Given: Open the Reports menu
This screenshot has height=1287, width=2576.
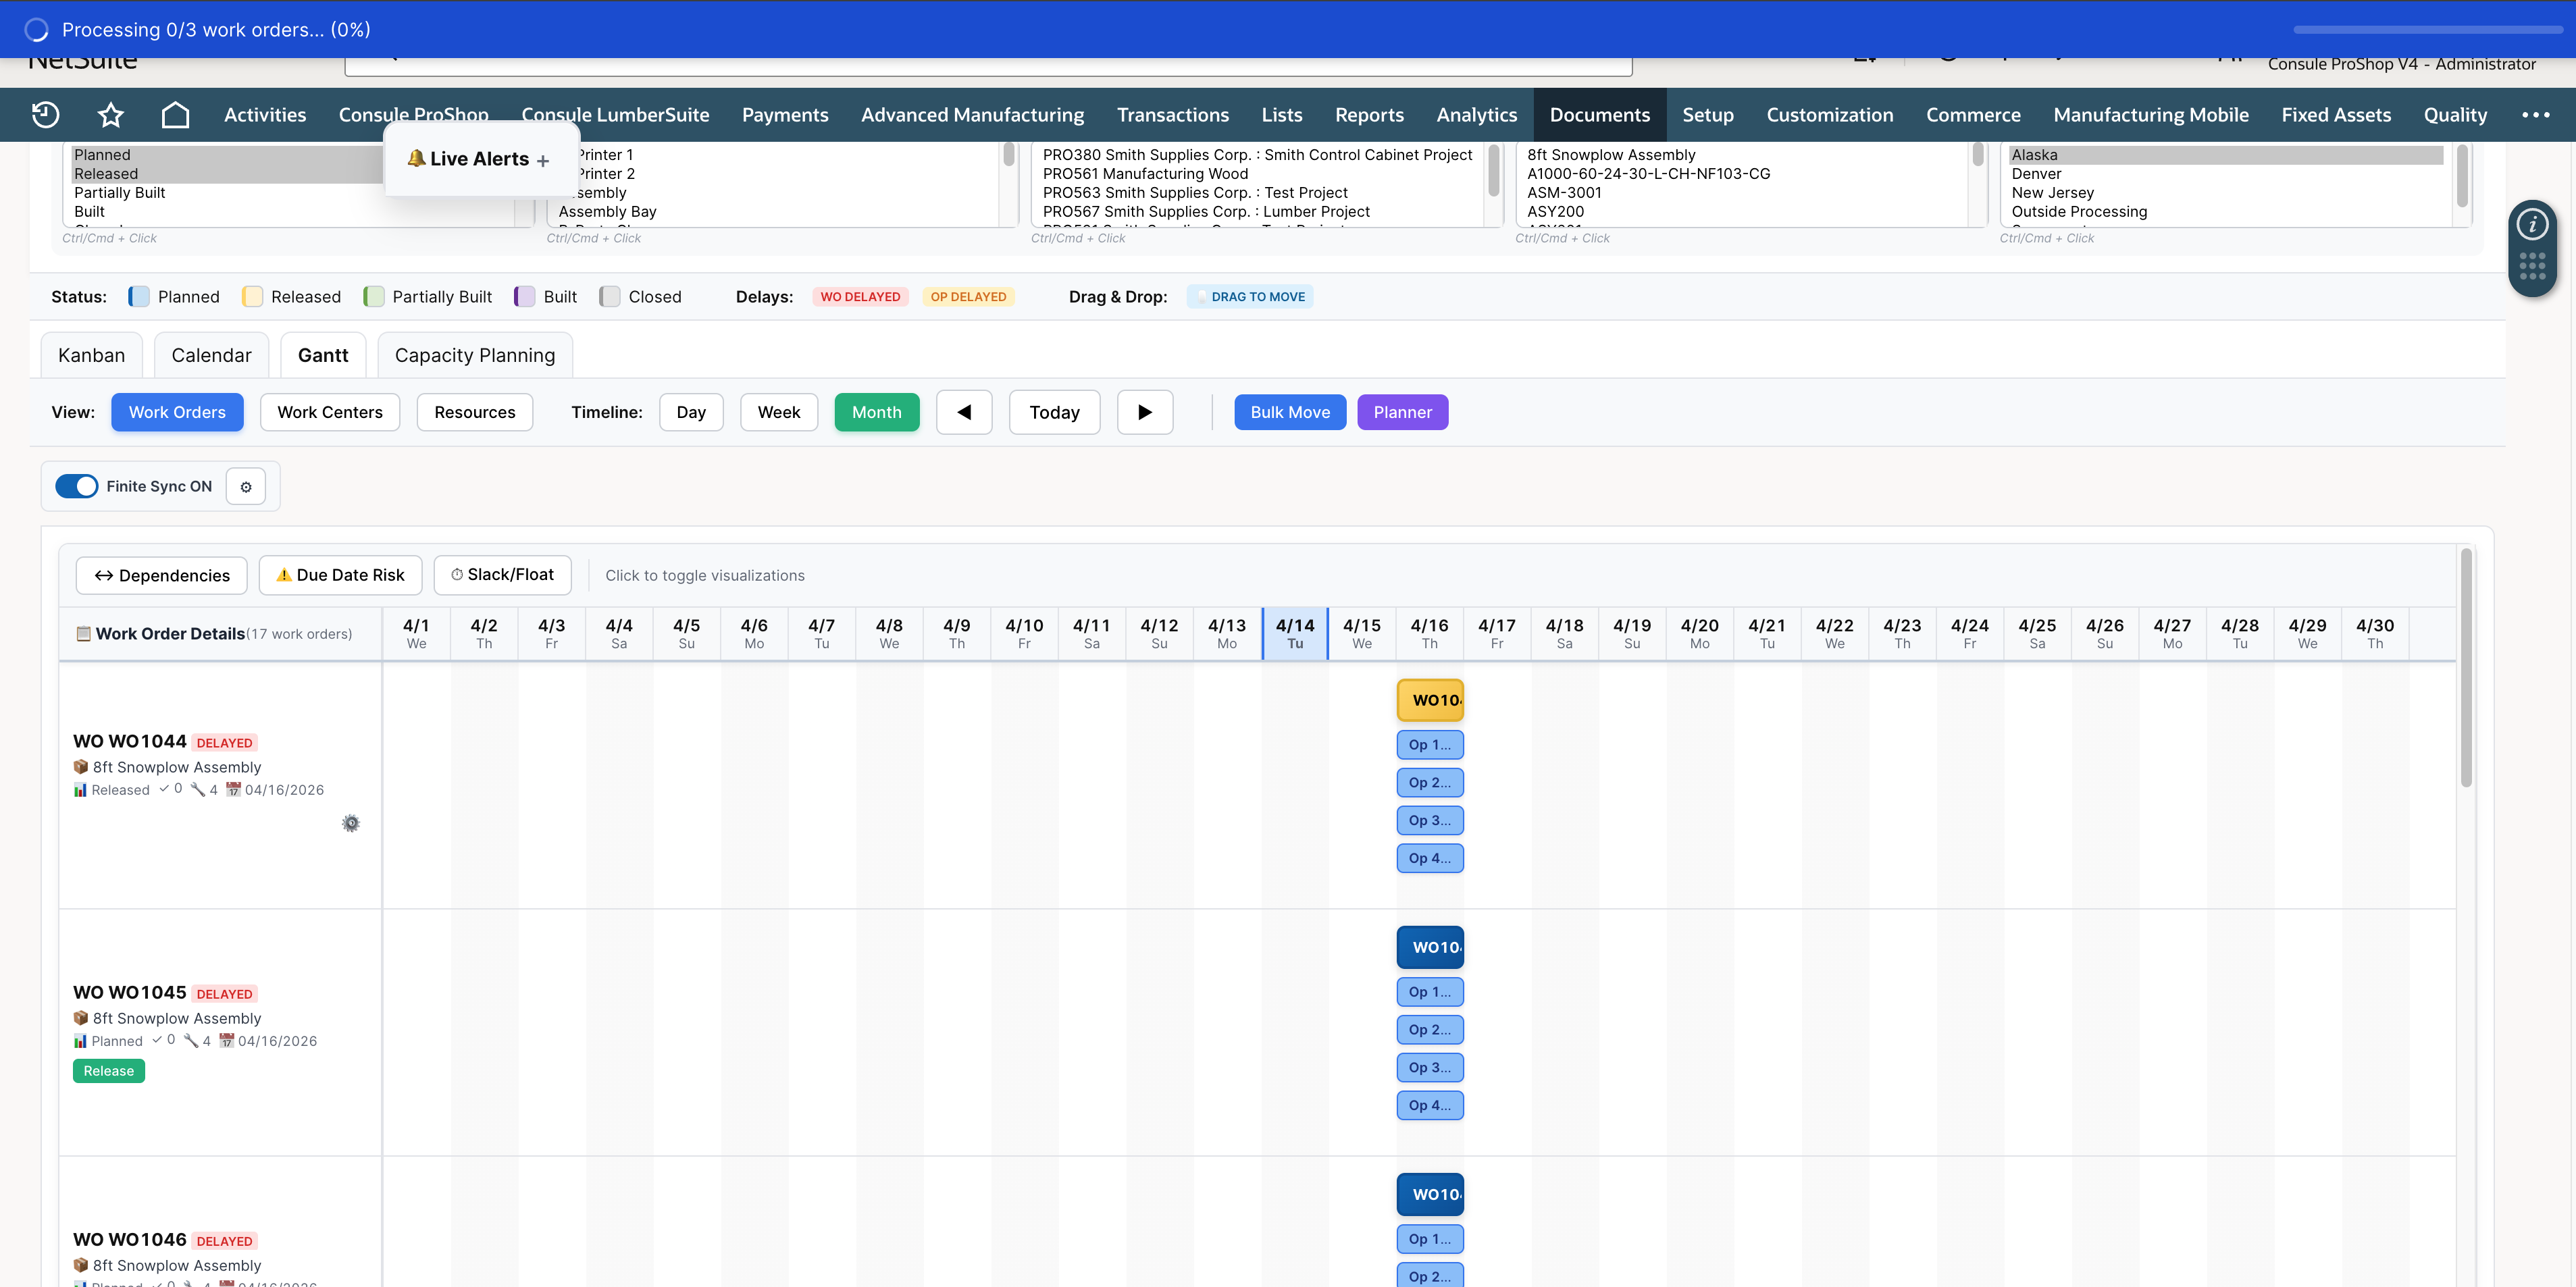Looking at the screenshot, I should 1369,115.
